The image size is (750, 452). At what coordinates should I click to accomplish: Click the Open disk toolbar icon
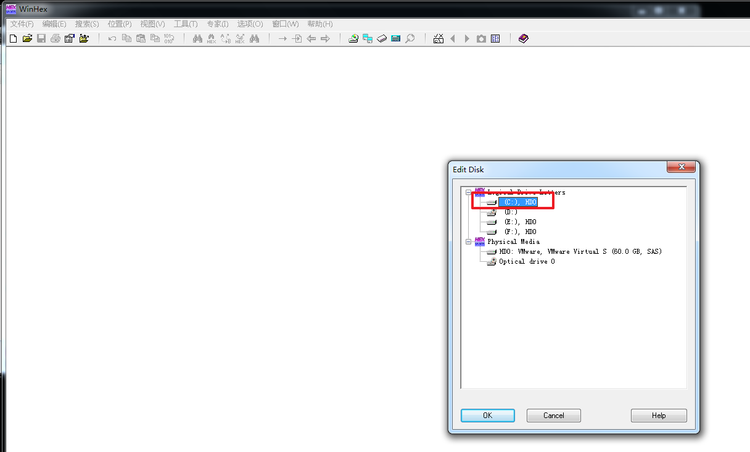click(353, 39)
